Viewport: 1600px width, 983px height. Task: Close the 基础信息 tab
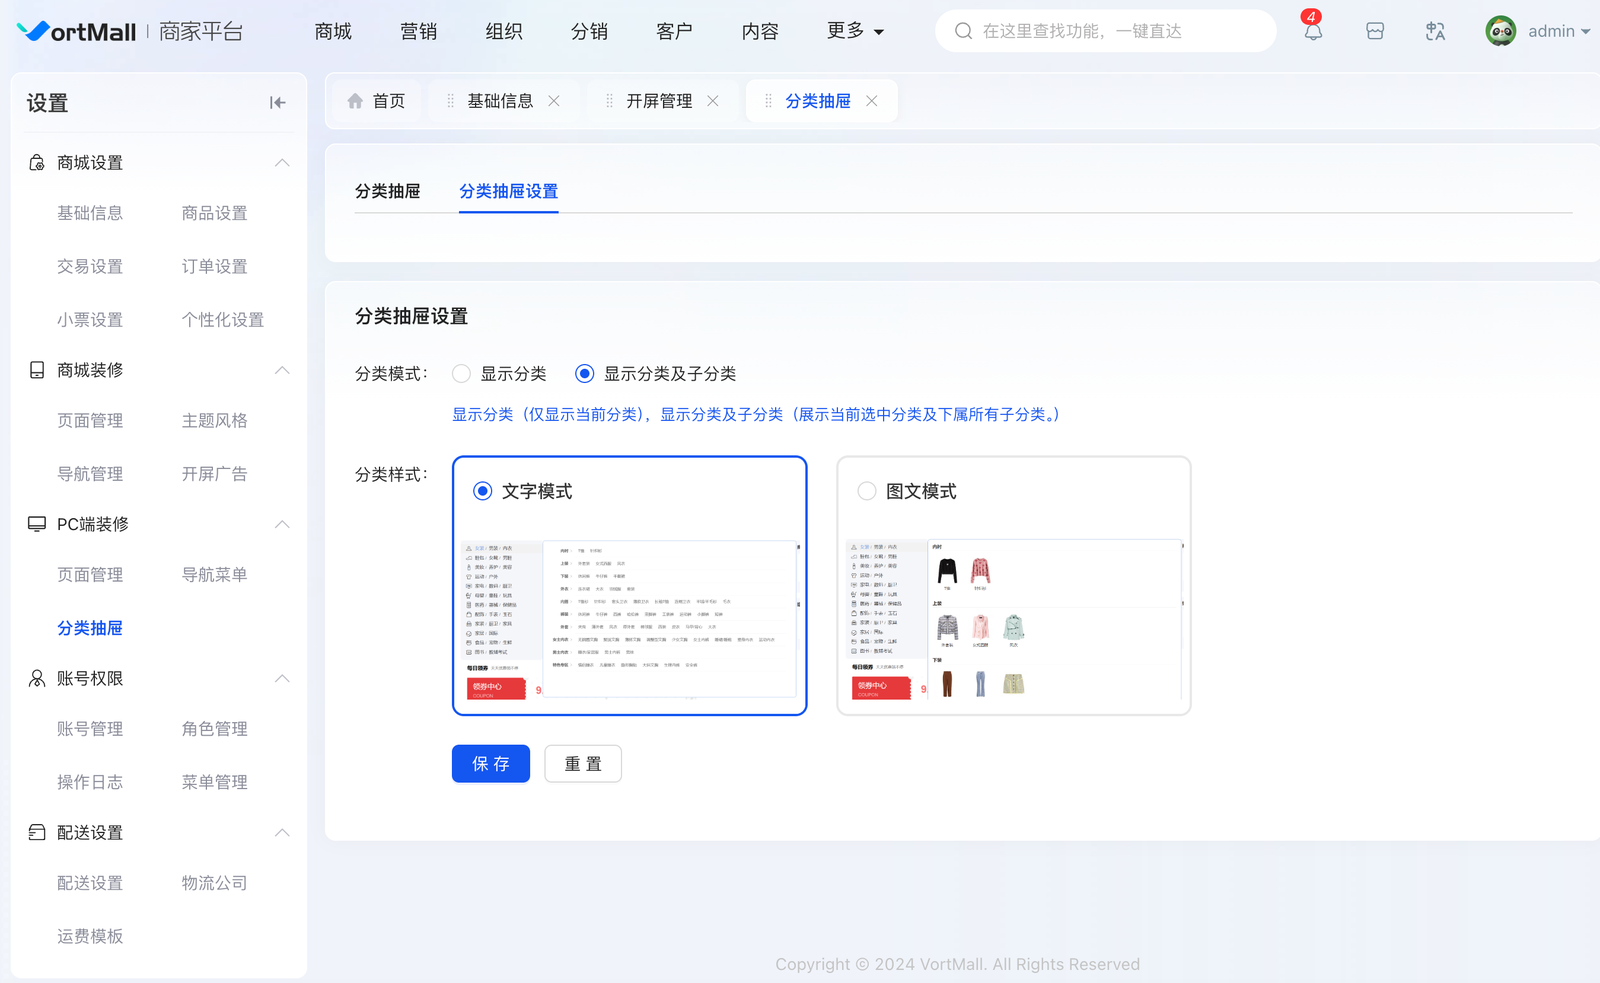(x=554, y=101)
